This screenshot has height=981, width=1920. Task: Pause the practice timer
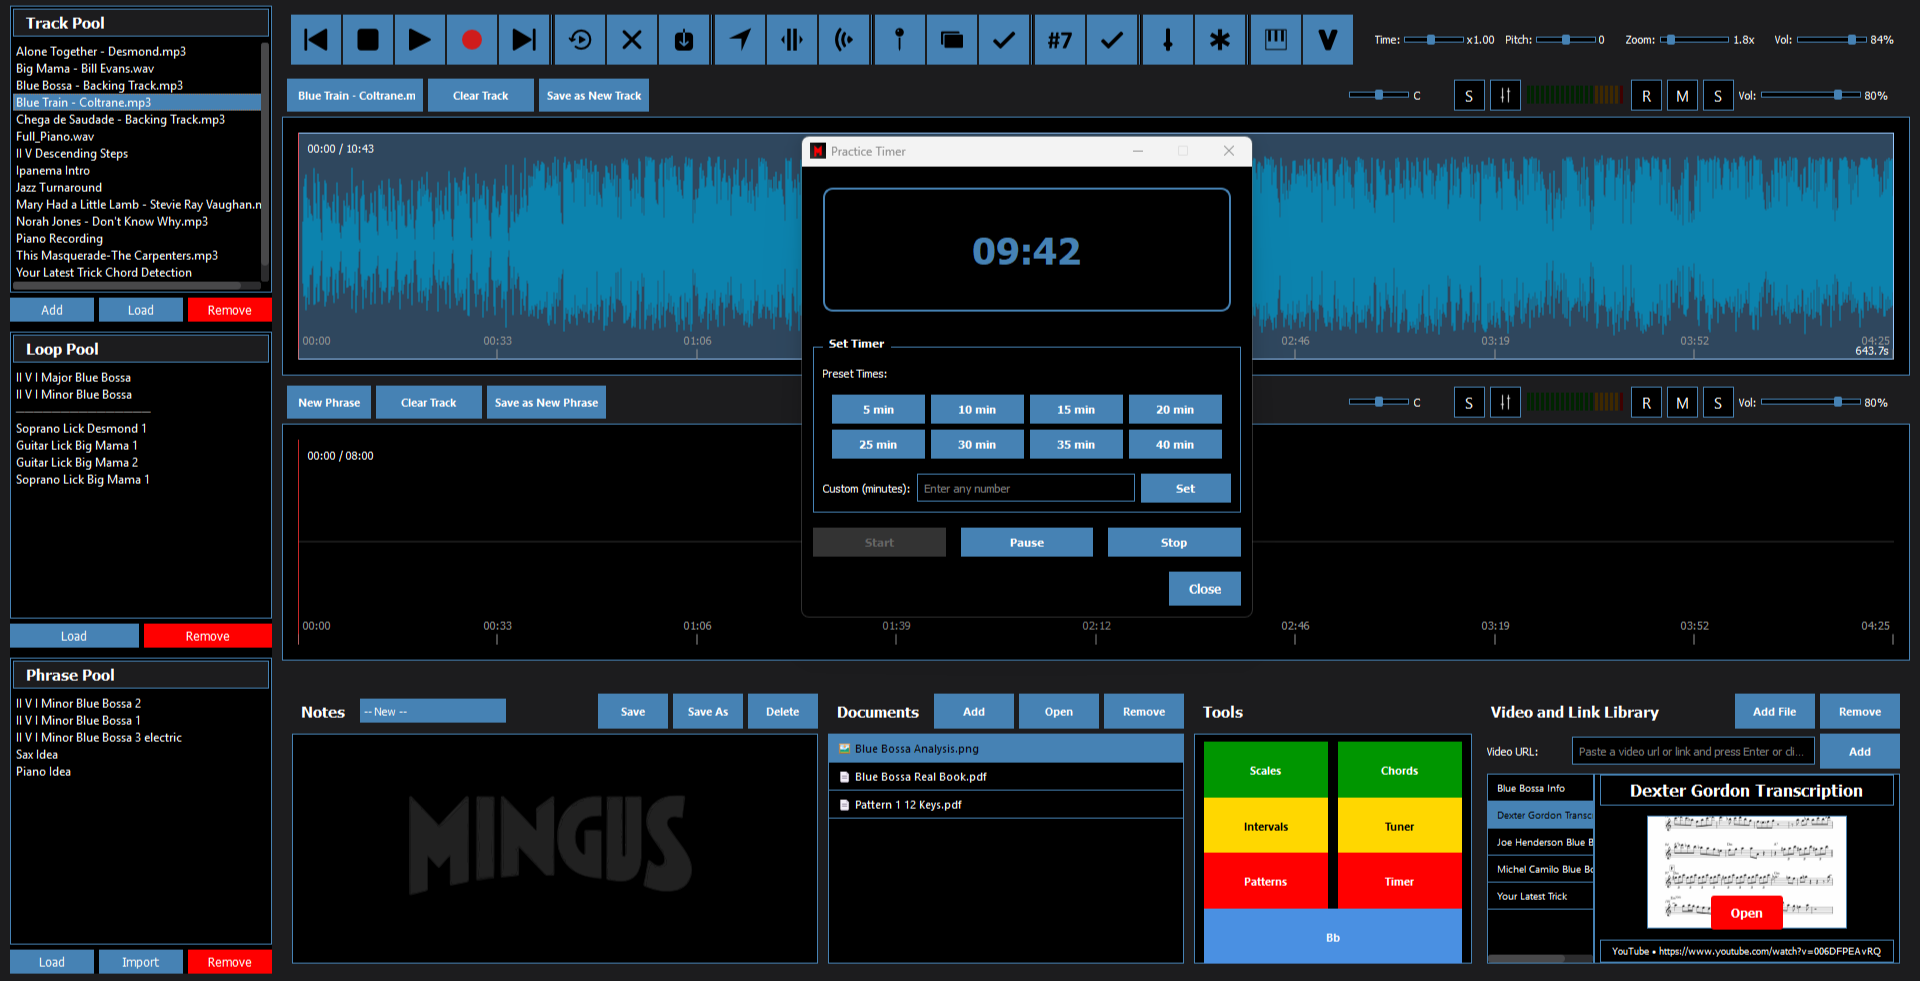[1026, 542]
